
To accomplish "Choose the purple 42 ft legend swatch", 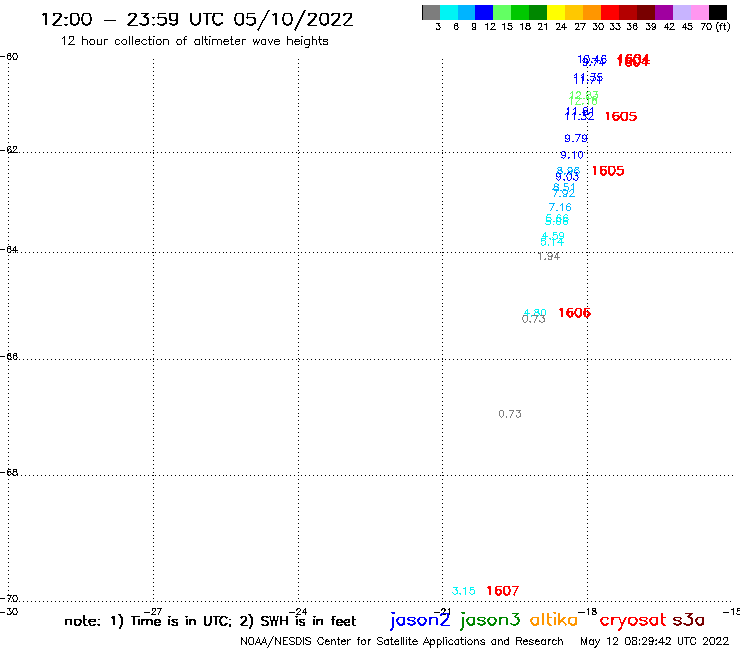I will coord(664,12).
